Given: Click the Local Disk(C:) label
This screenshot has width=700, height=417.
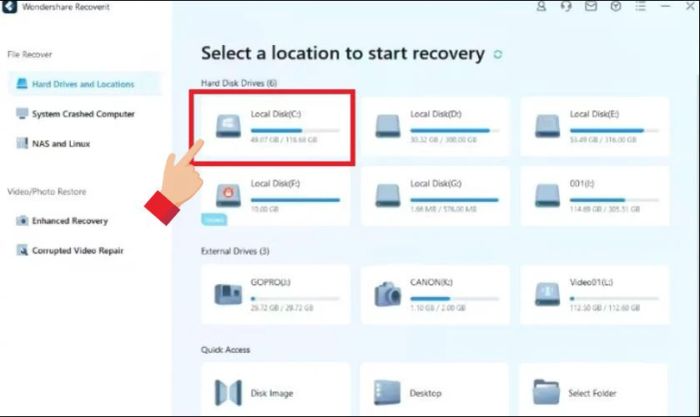Looking at the screenshot, I should 276,114.
